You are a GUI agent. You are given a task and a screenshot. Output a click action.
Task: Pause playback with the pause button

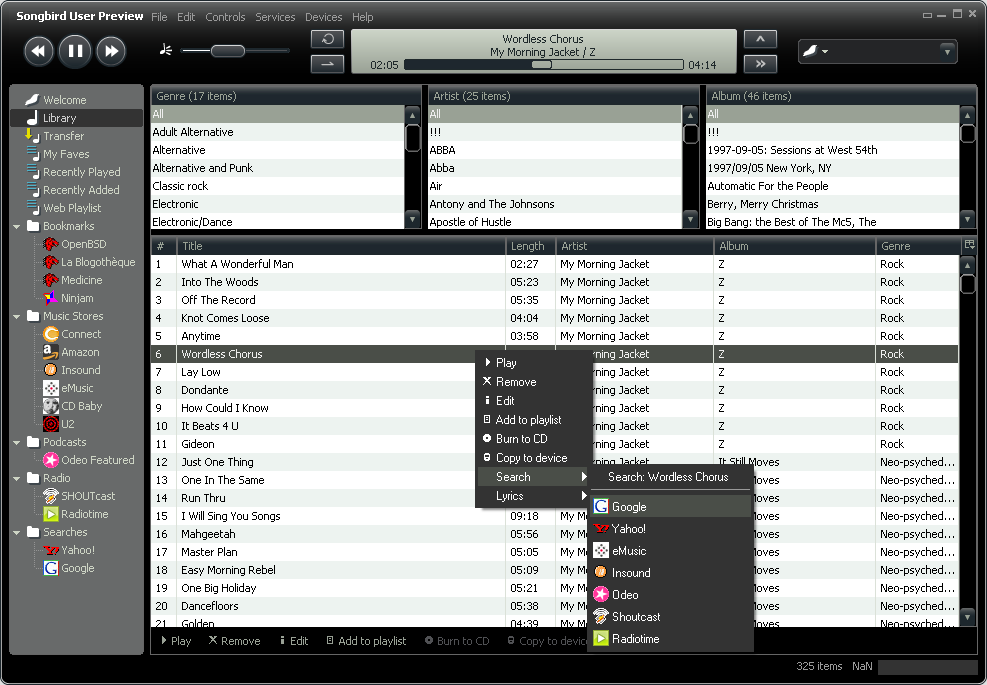[x=75, y=51]
